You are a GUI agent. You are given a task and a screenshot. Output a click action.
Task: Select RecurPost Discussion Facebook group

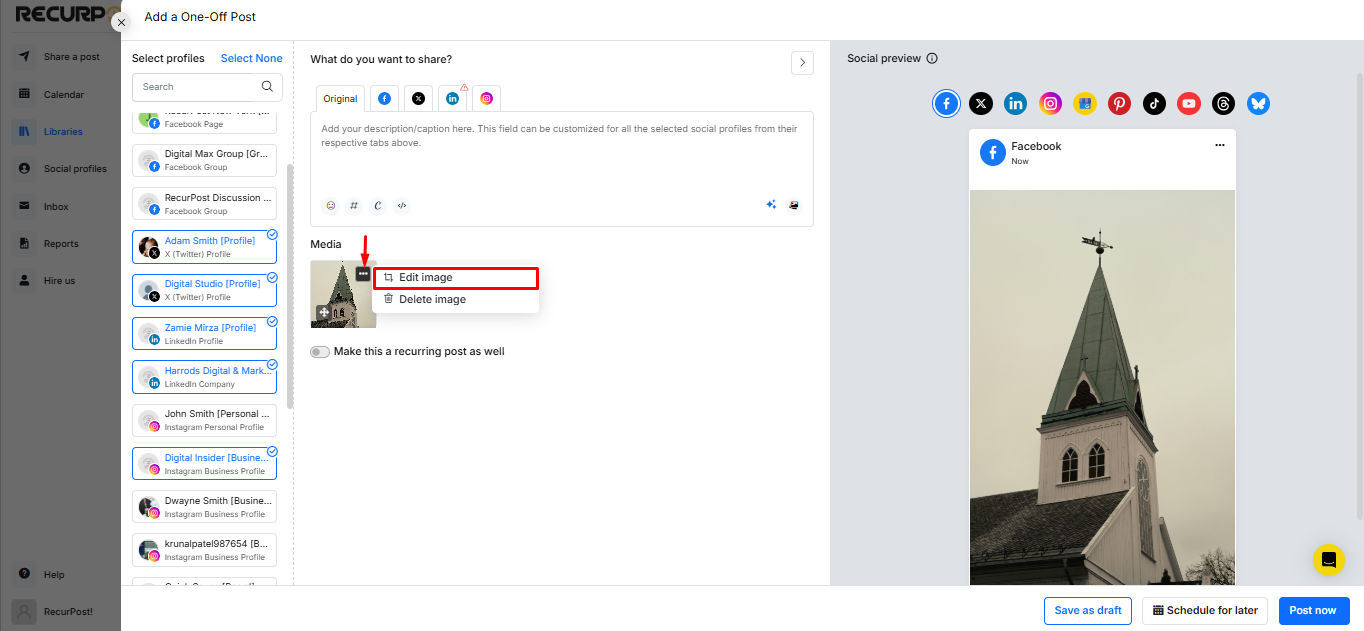204,204
